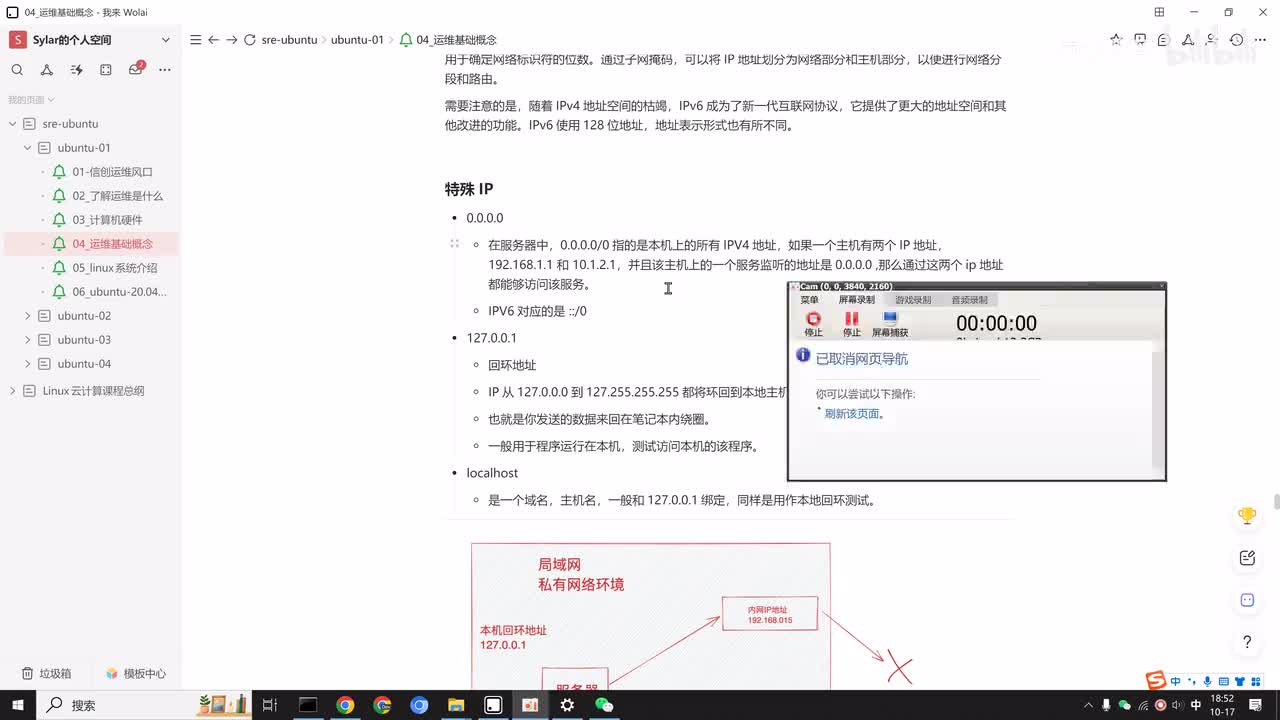The height and width of the screenshot is (720, 1280).
Task: Click the Sogou input method S icon
Action: pos(1155,681)
